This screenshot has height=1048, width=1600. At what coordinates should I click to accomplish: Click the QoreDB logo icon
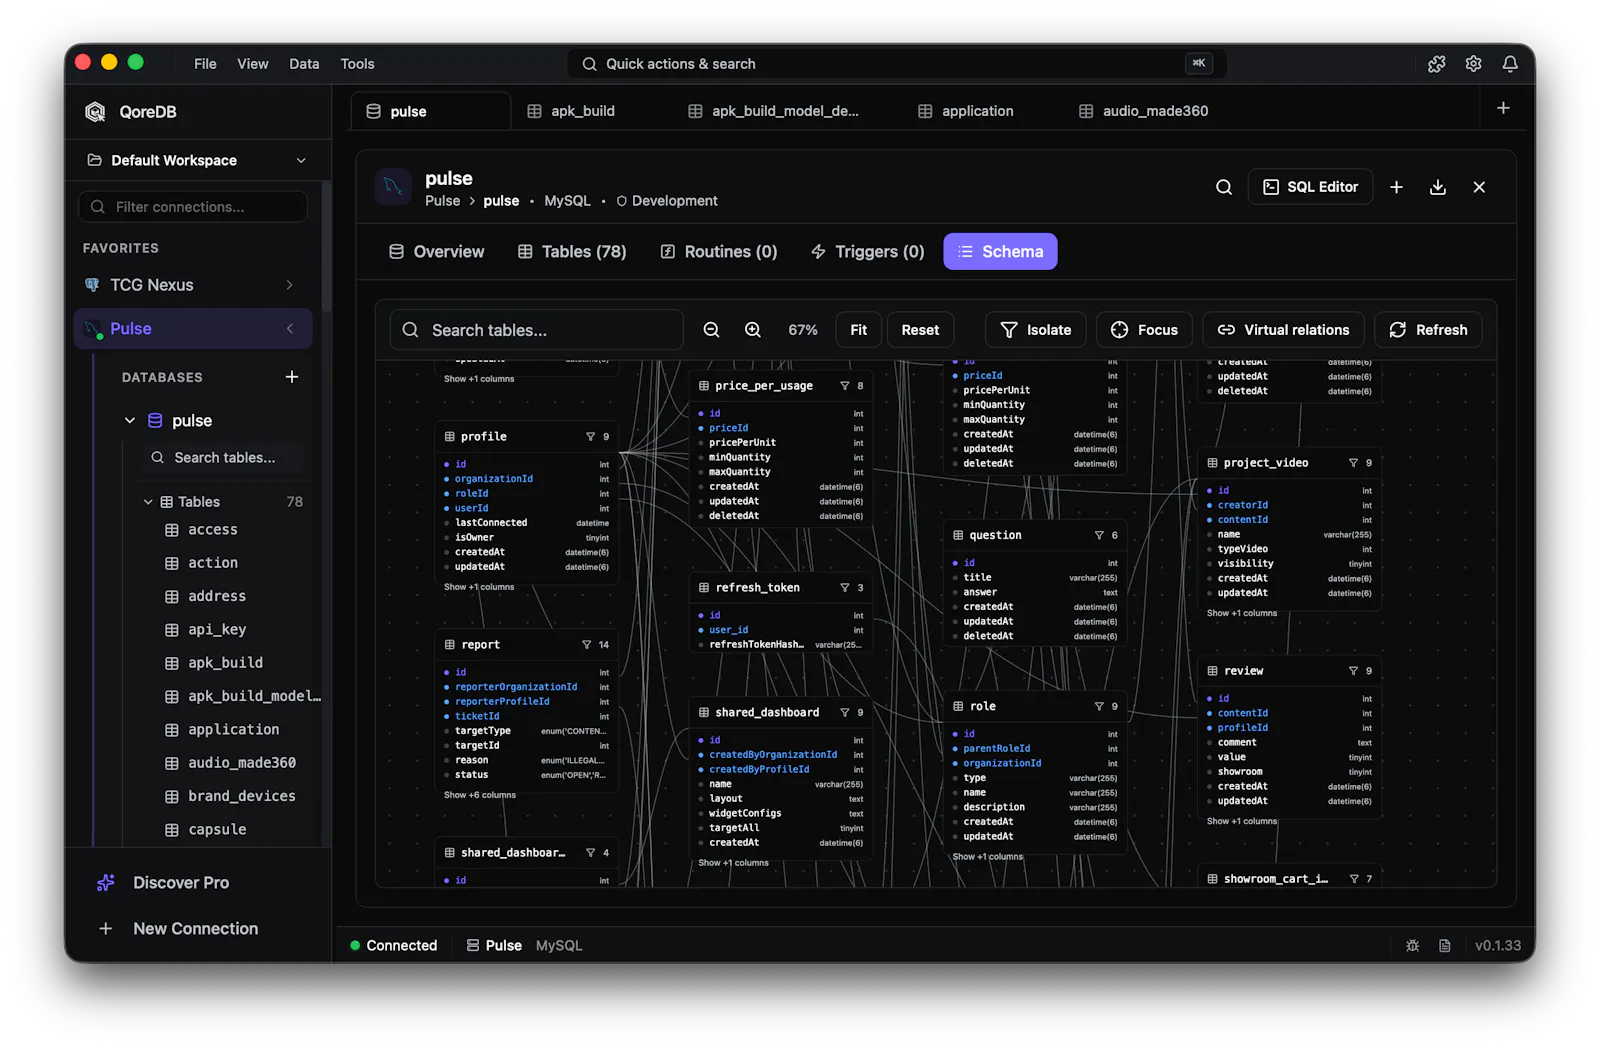[95, 112]
